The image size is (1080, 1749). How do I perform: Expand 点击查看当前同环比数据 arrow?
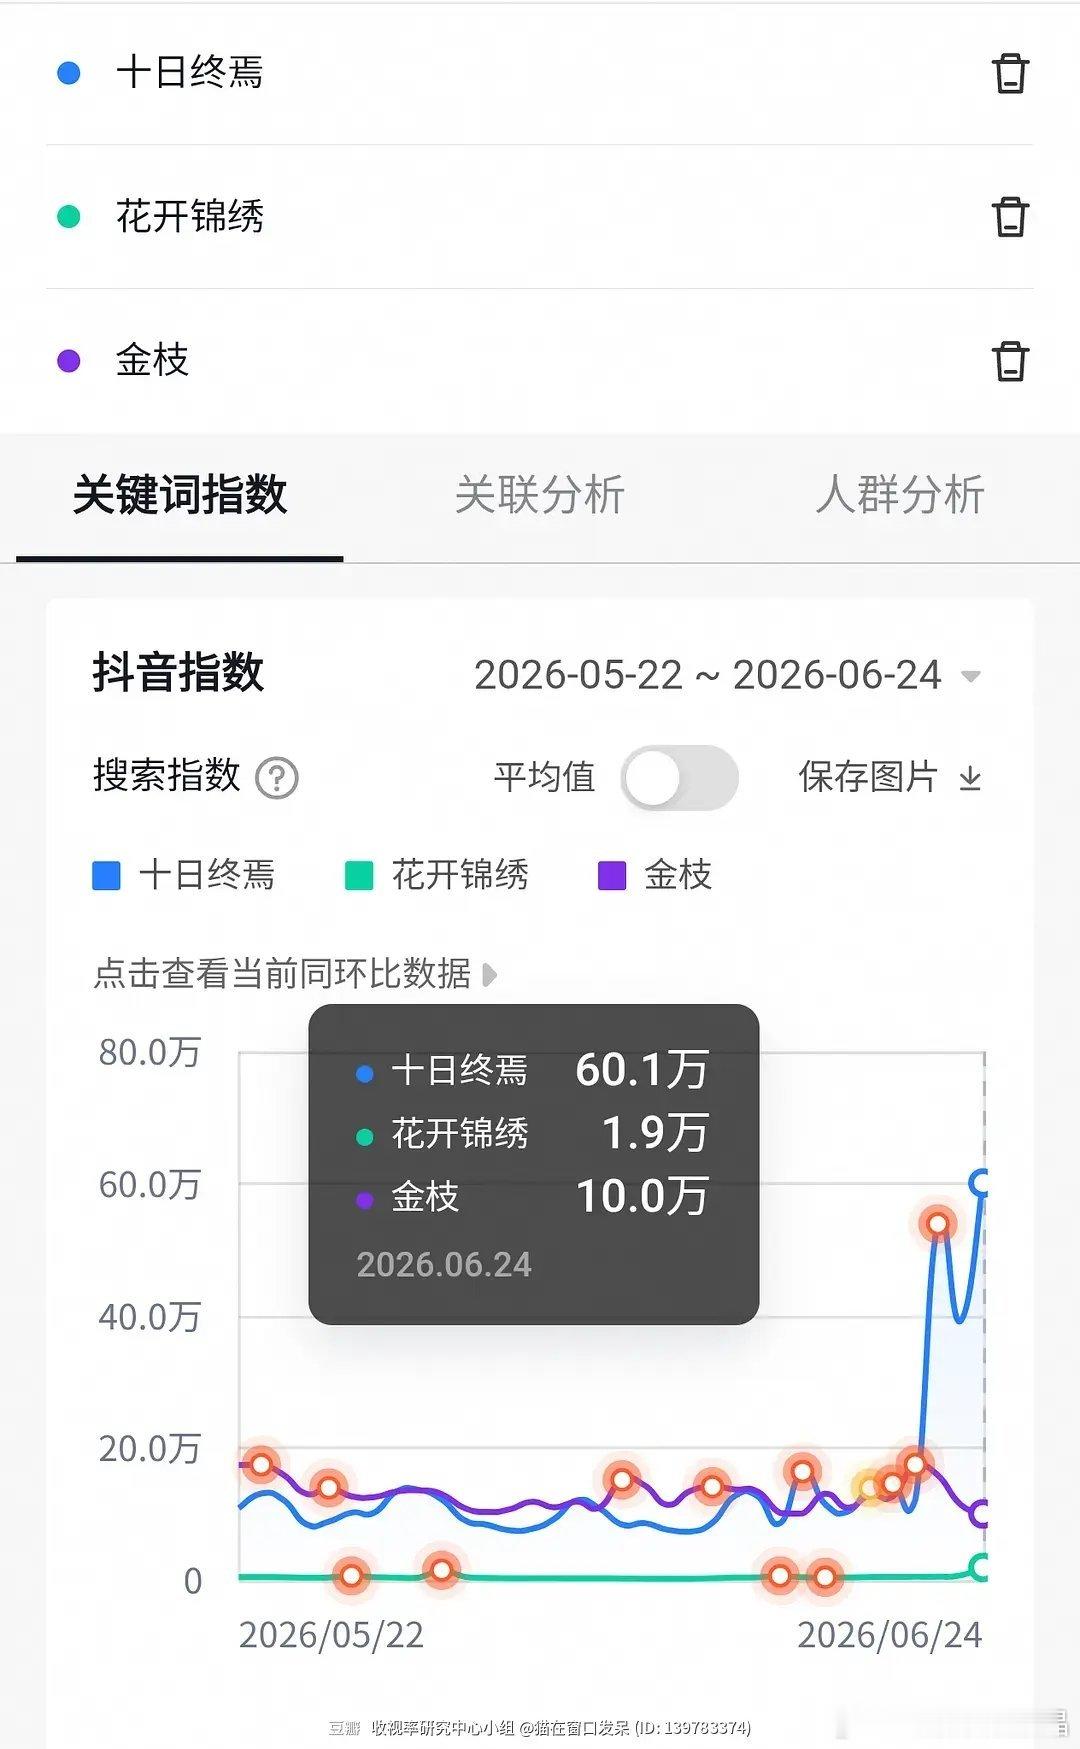(x=489, y=974)
